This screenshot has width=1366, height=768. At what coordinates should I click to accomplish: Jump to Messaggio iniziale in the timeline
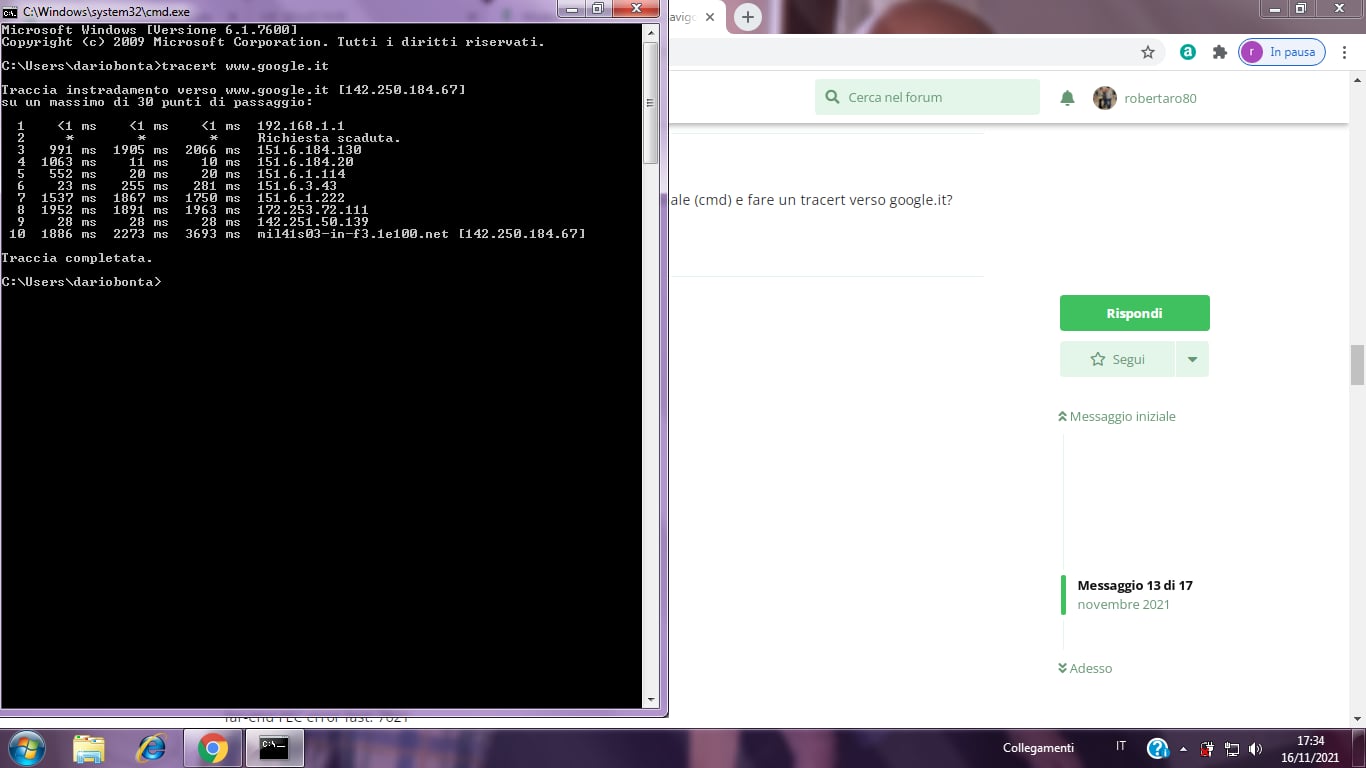click(x=1117, y=416)
